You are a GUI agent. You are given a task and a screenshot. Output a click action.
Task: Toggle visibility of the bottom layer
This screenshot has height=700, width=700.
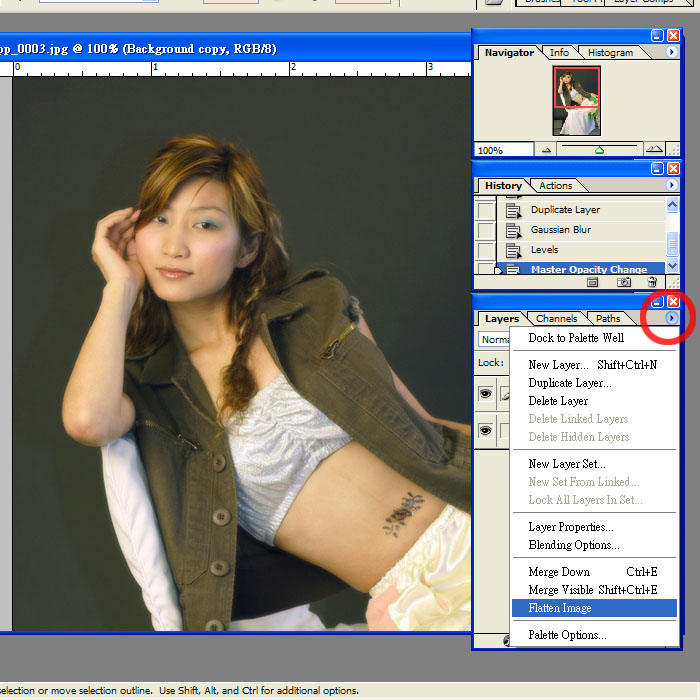[485, 430]
